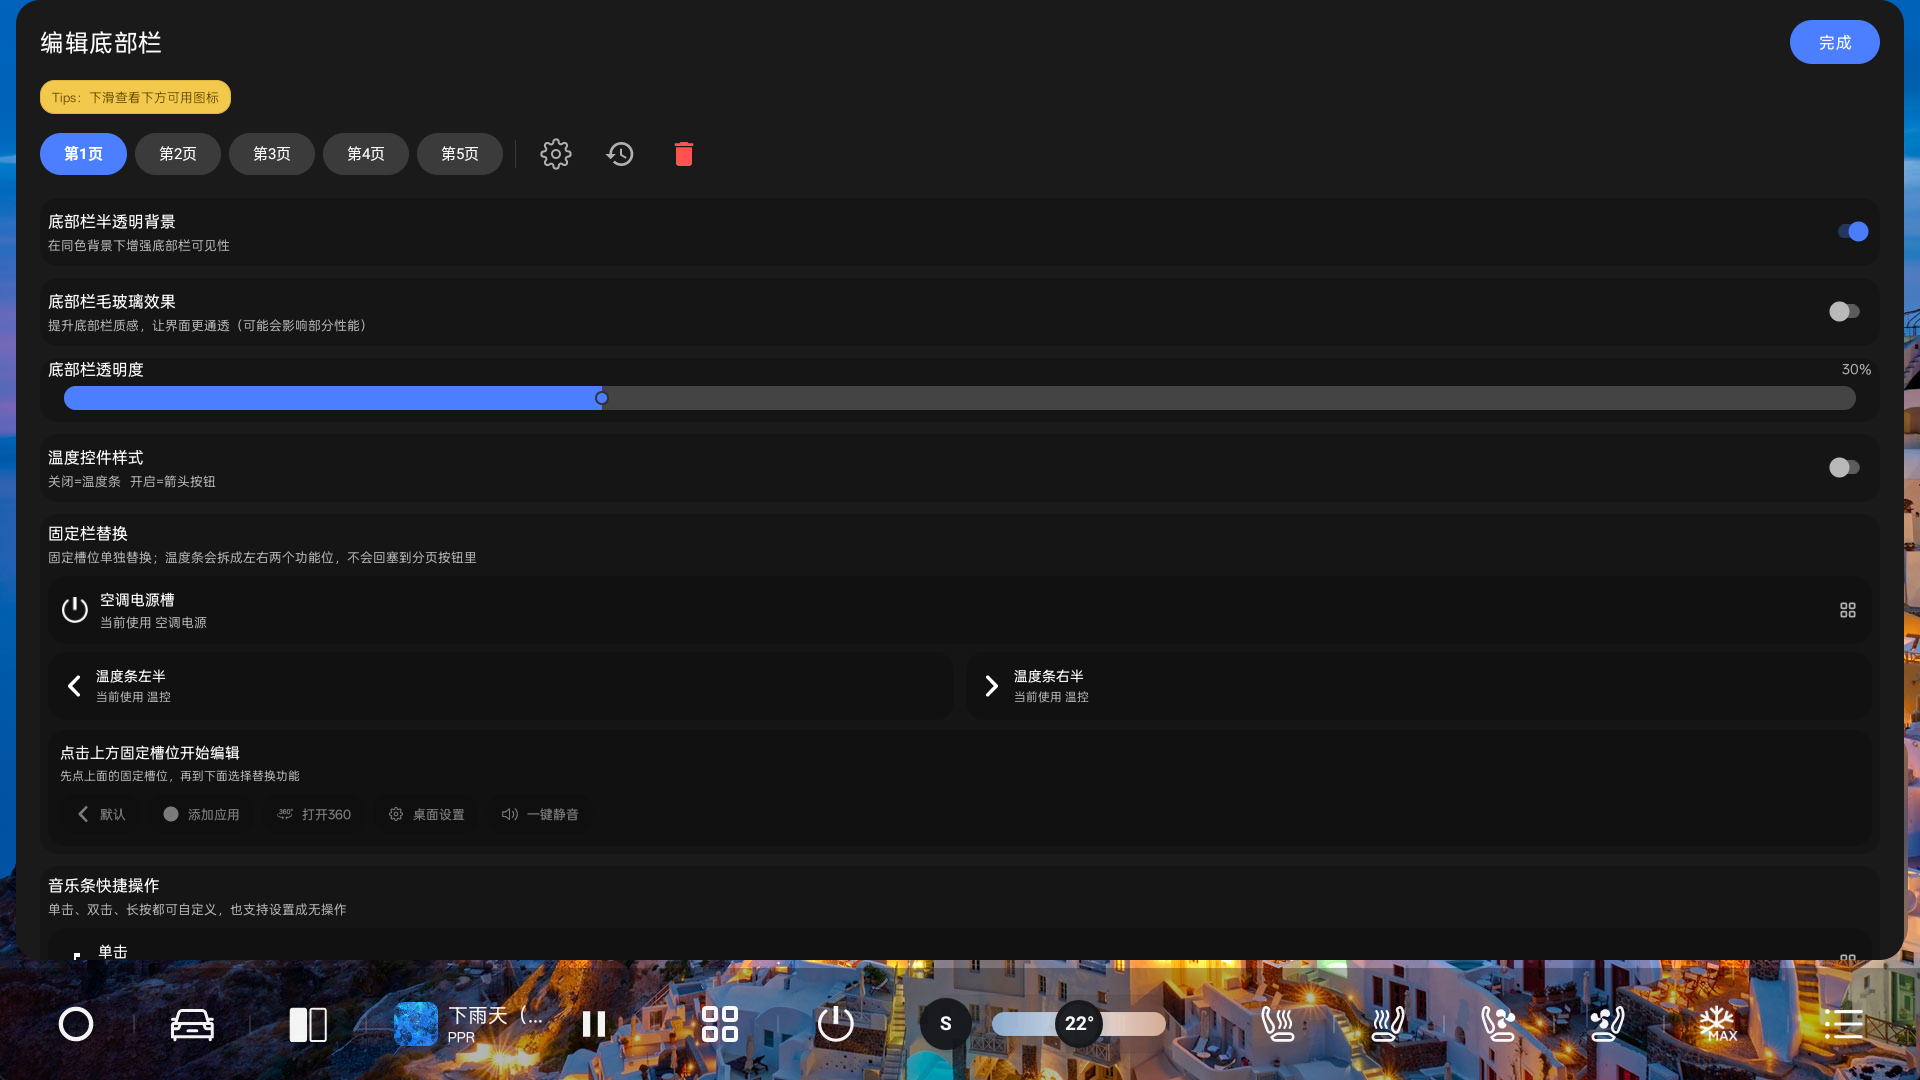The width and height of the screenshot is (1920, 1080).
Task: Click the 点击上方固定槽位开始编辑 text
Action: pyautogui.click(x=150, y=753)
